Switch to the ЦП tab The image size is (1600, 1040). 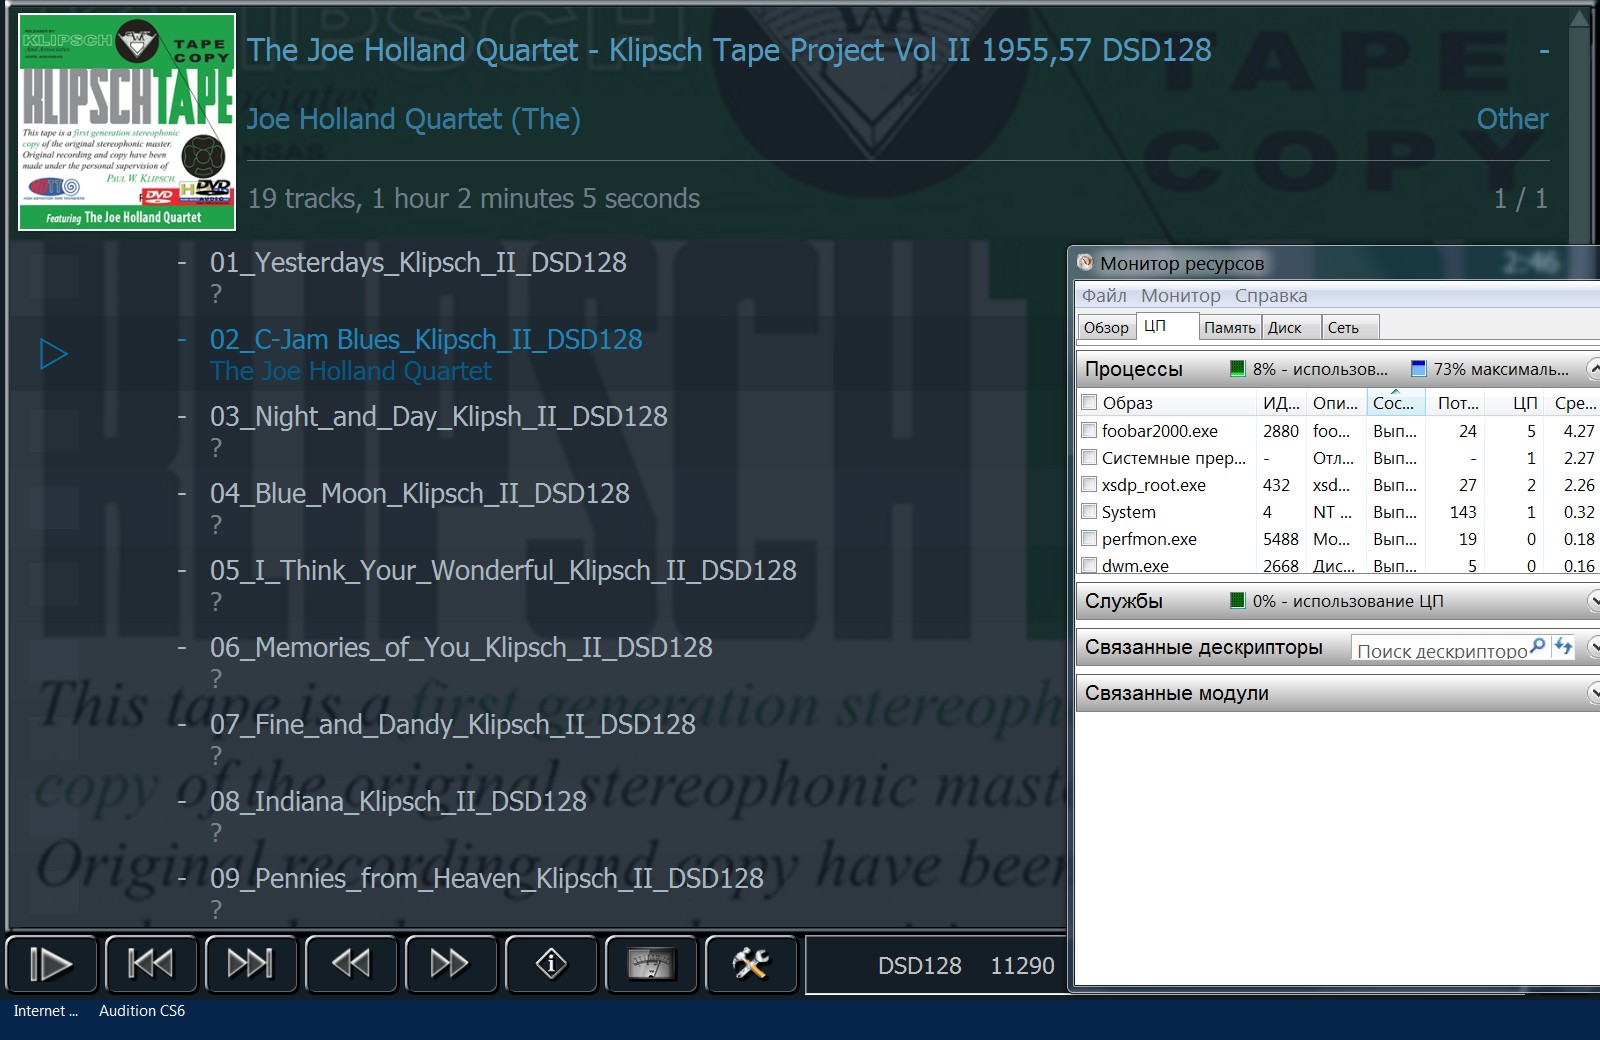[x=1166, y=326]
